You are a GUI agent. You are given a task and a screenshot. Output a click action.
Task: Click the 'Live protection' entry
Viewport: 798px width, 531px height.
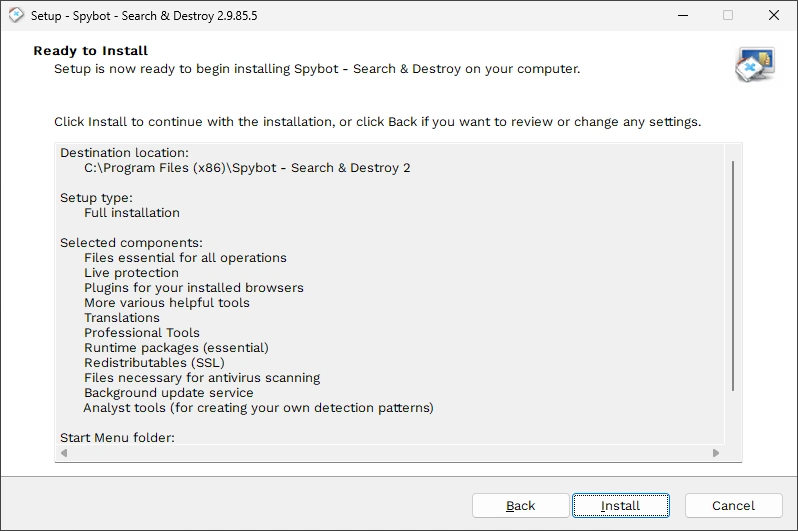[131, 273]
